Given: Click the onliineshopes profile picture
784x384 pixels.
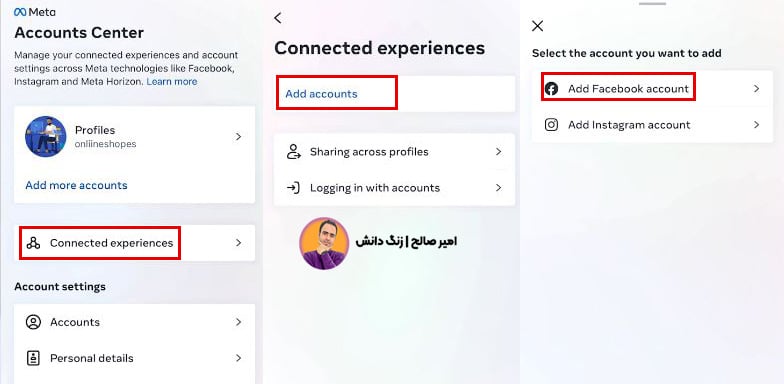Looking at the screenshot, I should (x=46, y=136).
